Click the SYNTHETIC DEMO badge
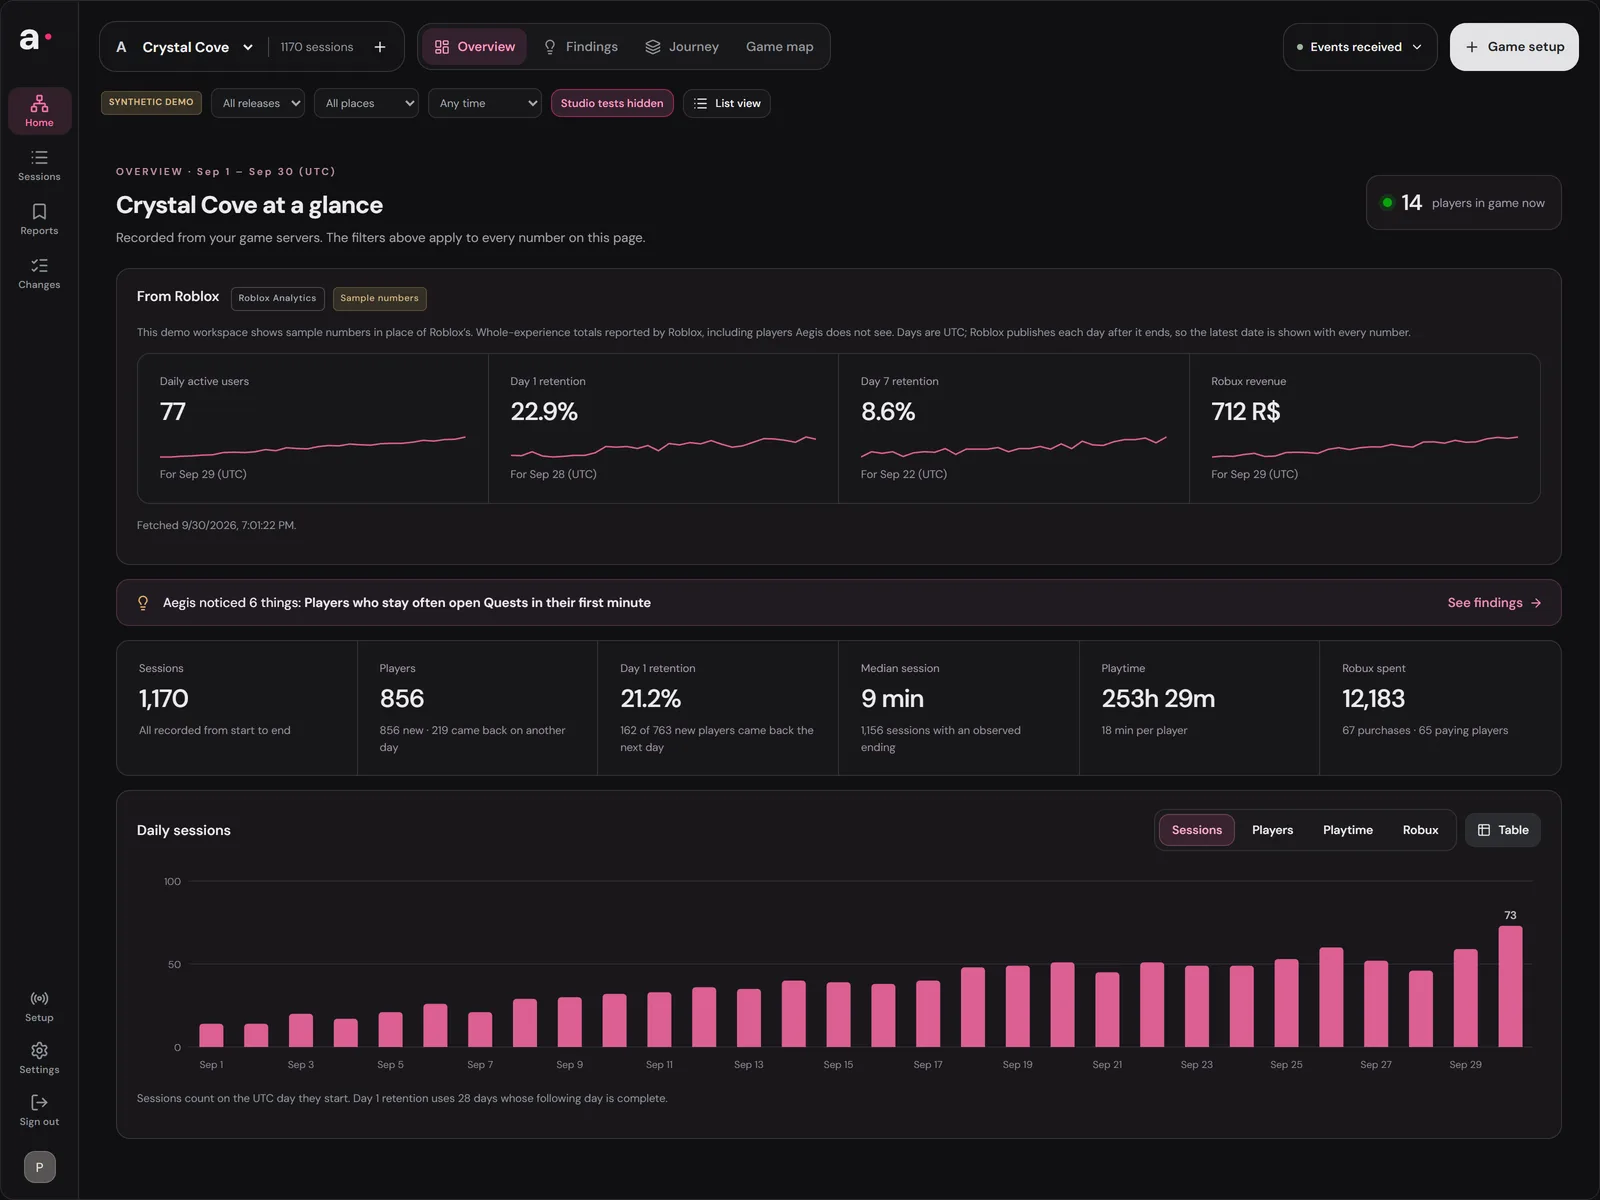This screenshot has height=1200, width=1600. pos(151,102)
